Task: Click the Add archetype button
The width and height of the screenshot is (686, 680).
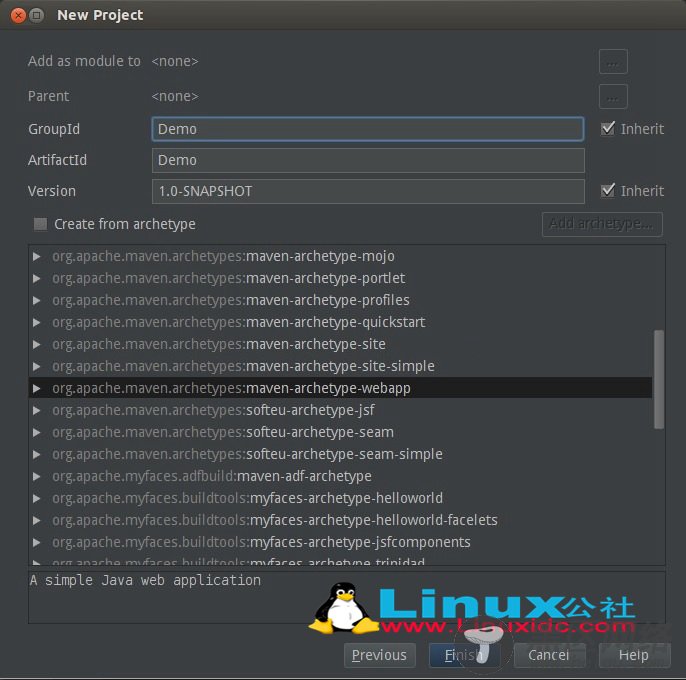Action: [x=602, y=224]
